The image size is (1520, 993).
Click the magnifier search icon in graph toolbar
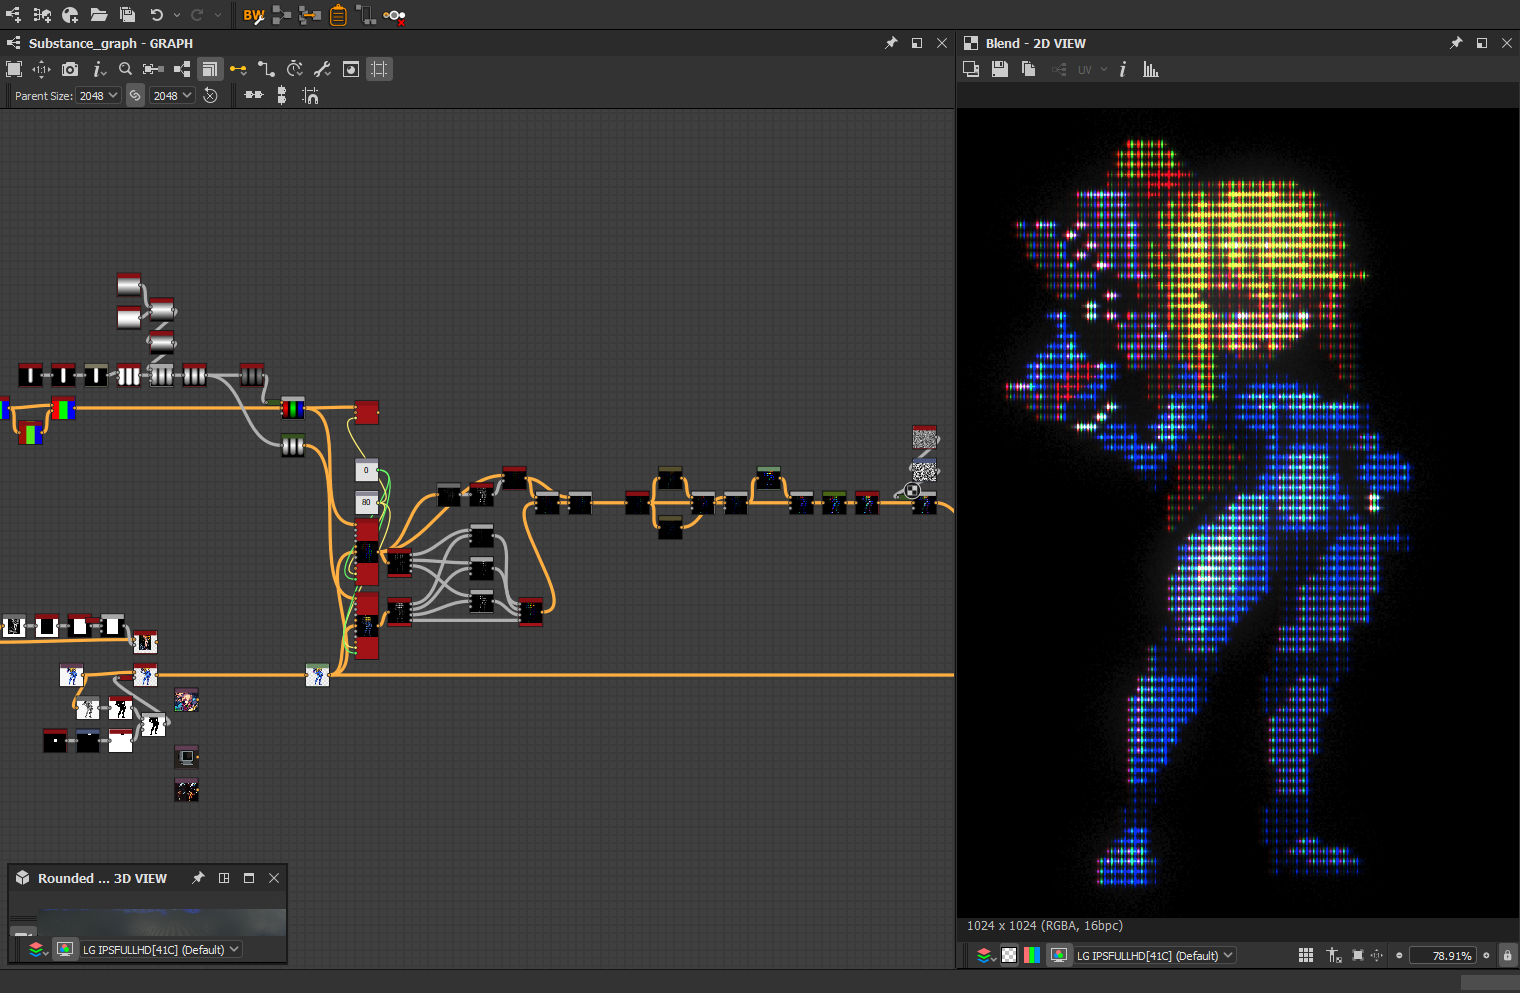(x=125, y=69)
